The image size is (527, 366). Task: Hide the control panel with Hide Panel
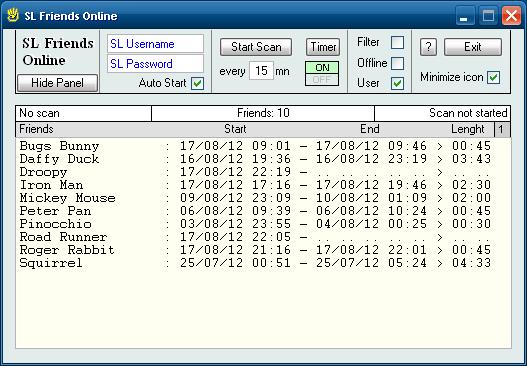coord(57,83)
